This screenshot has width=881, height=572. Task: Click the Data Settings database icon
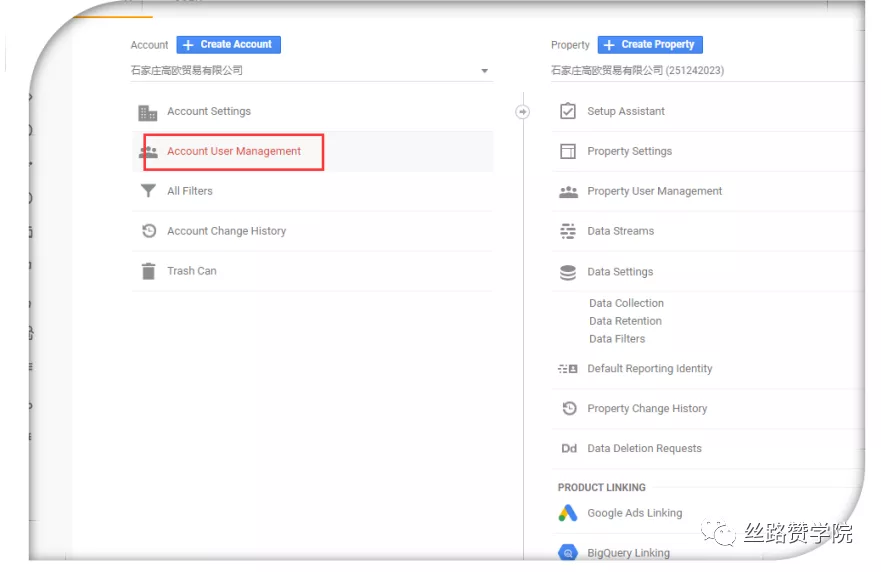click(568, 273)
